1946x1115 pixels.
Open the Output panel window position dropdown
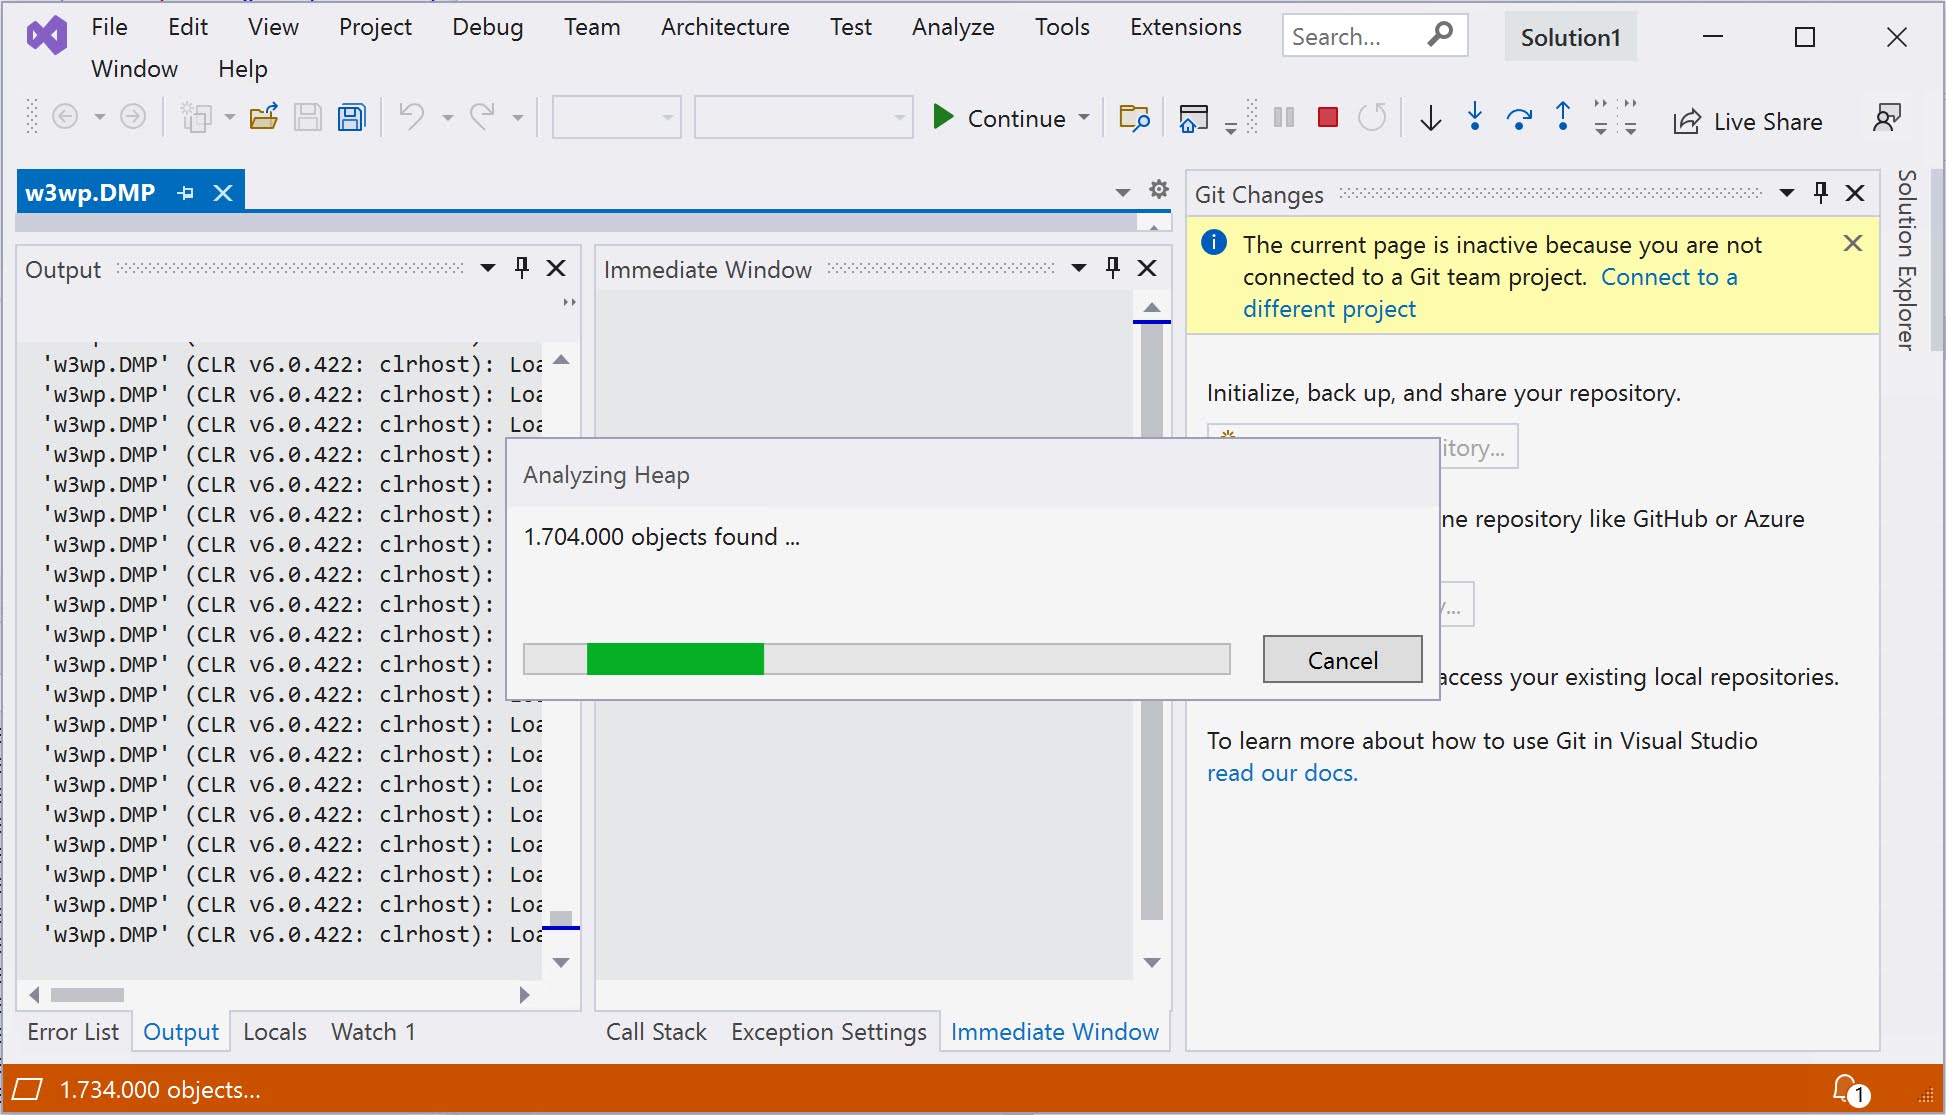point(488,268)
